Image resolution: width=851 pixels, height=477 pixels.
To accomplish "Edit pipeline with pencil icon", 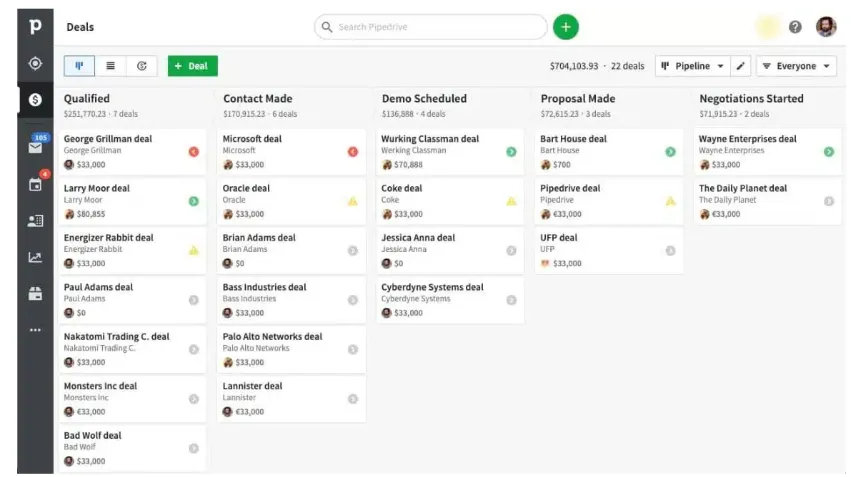I will pyautogui.click(x=740, y=66).
